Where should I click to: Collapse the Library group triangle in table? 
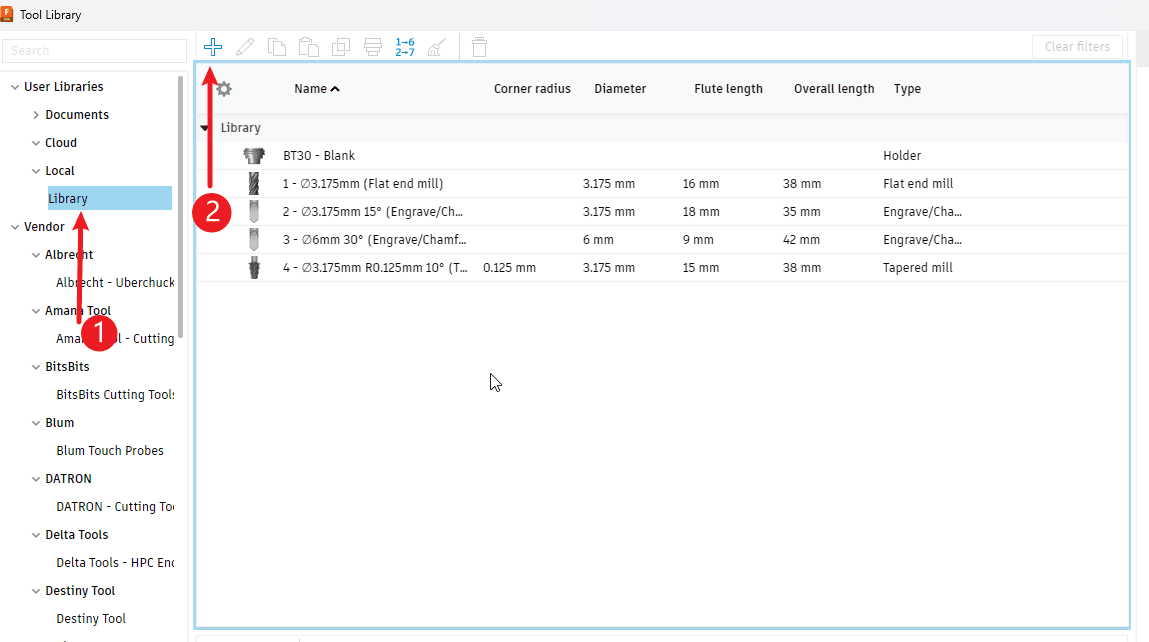tap(205, 128)
